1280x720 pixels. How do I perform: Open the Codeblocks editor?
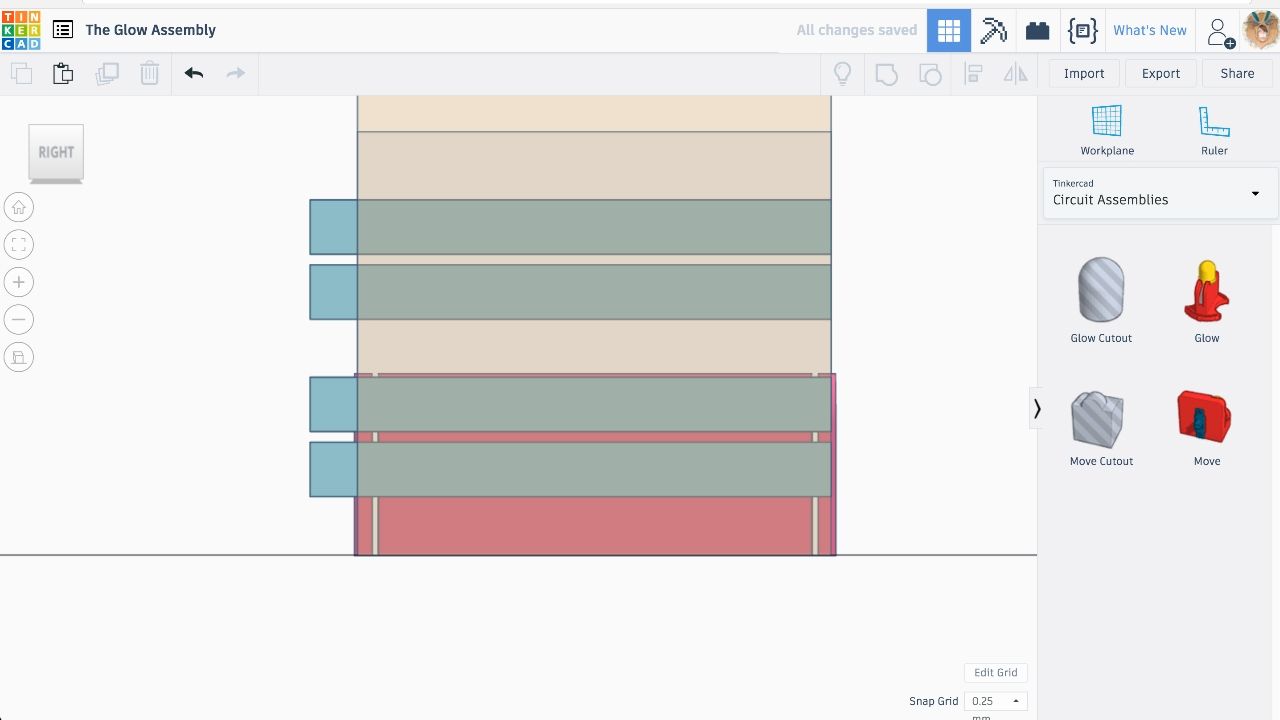click(1082, 30)
